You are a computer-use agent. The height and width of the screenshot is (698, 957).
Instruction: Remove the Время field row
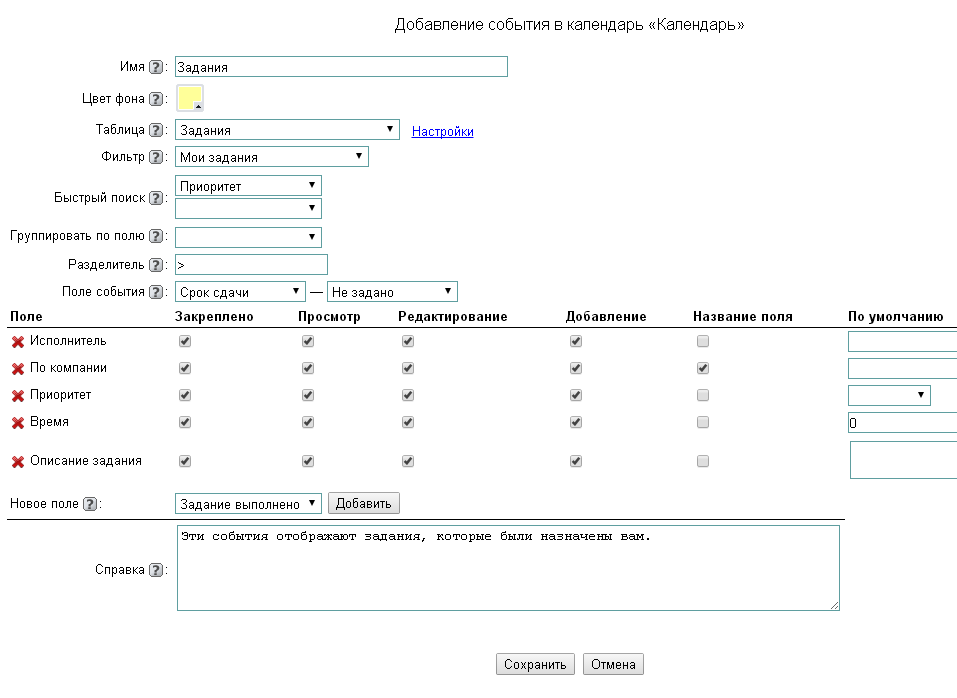click(x=17, y=423)
